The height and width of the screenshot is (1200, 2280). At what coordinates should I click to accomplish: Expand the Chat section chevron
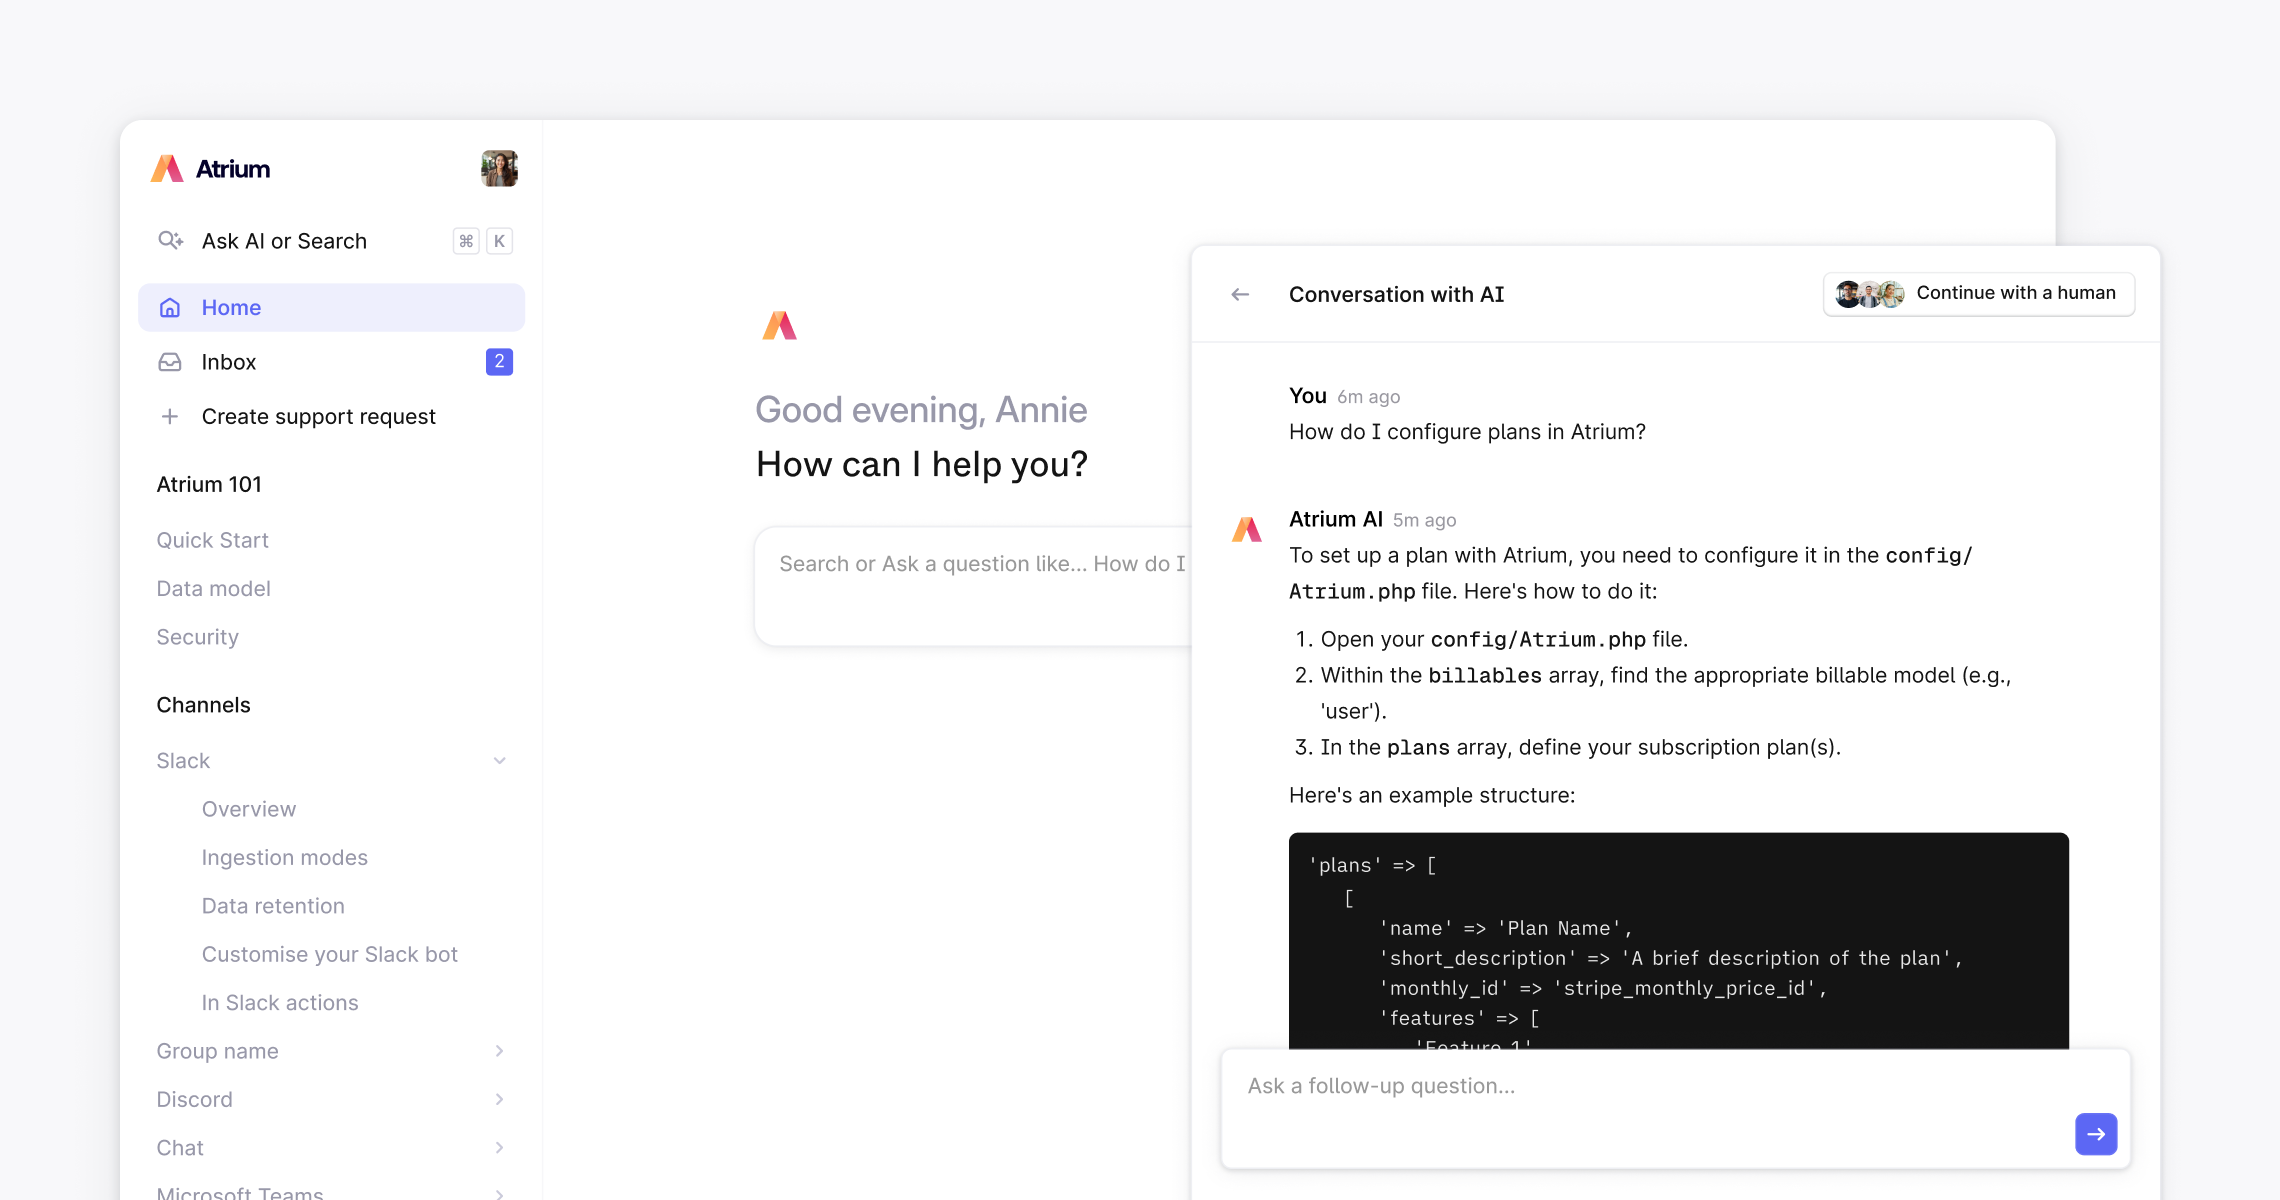[500, 1148]
